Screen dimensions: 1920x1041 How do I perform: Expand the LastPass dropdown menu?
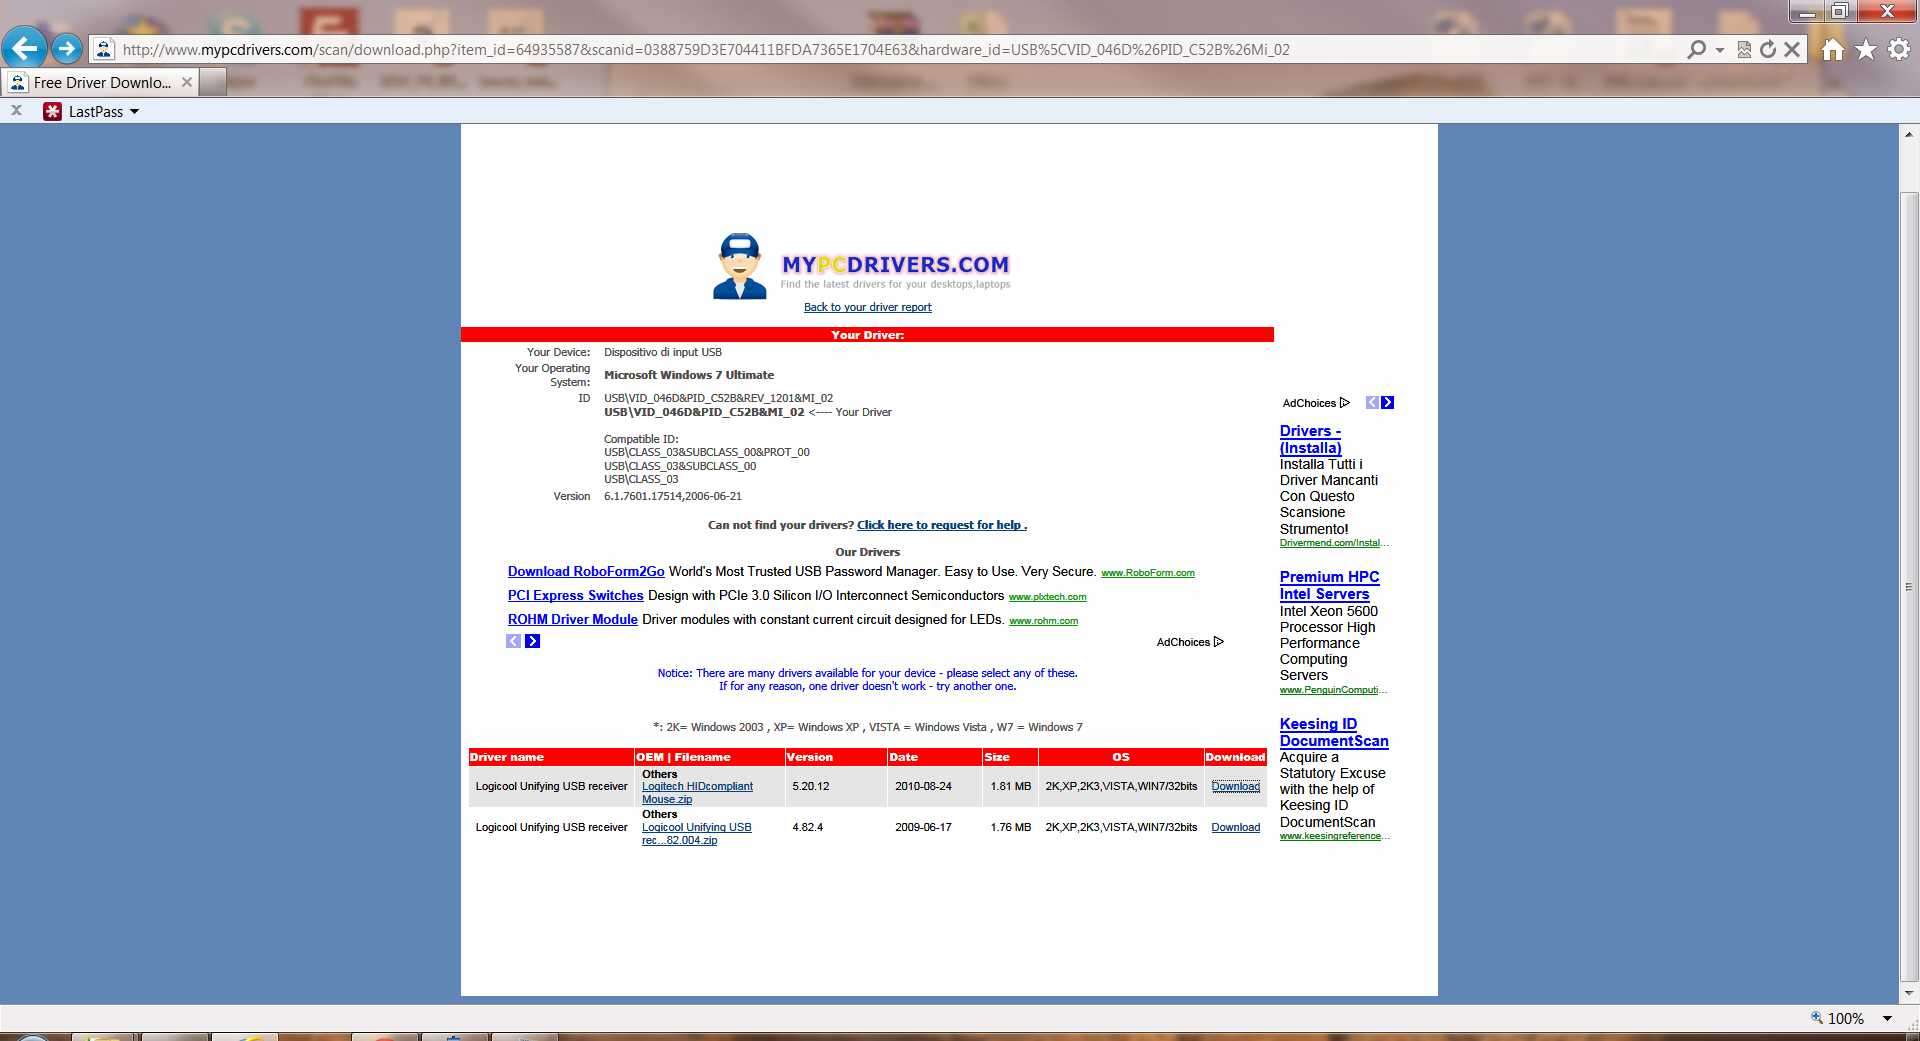point(134,112)
